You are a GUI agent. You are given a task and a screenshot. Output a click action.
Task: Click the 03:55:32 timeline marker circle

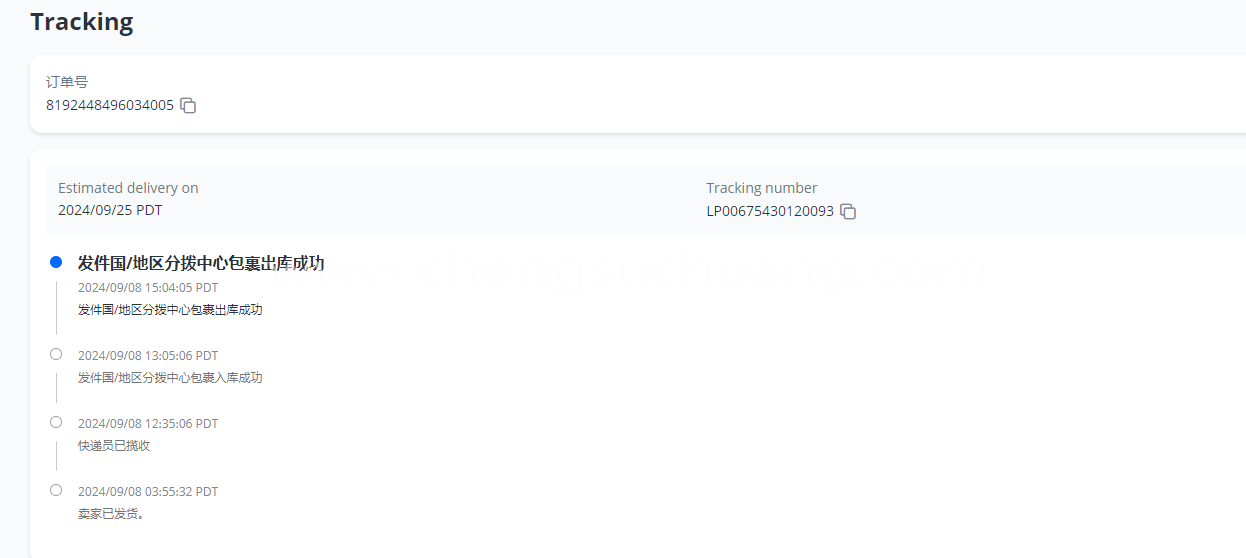click(56, 490)
